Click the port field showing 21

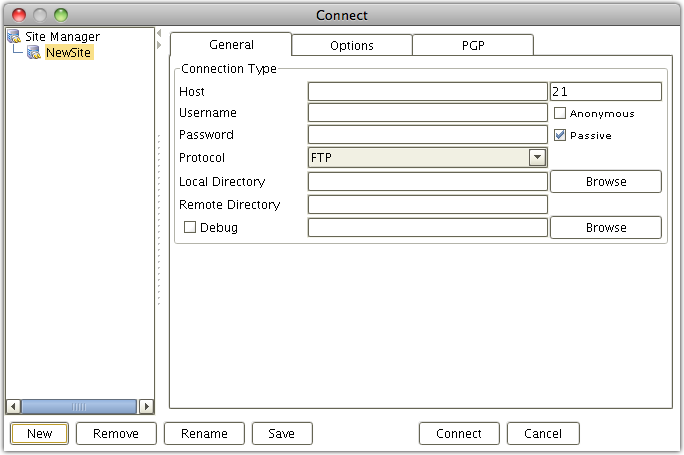tap(605, 92)
